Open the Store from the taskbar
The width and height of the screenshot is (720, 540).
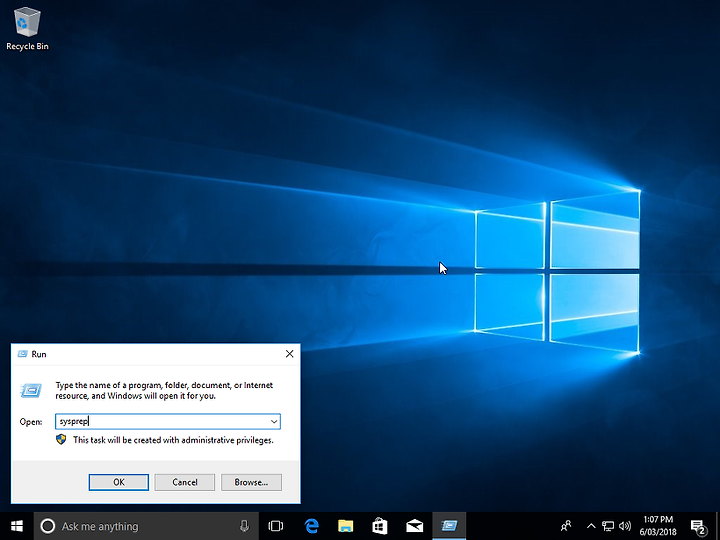tap(380, 526)
